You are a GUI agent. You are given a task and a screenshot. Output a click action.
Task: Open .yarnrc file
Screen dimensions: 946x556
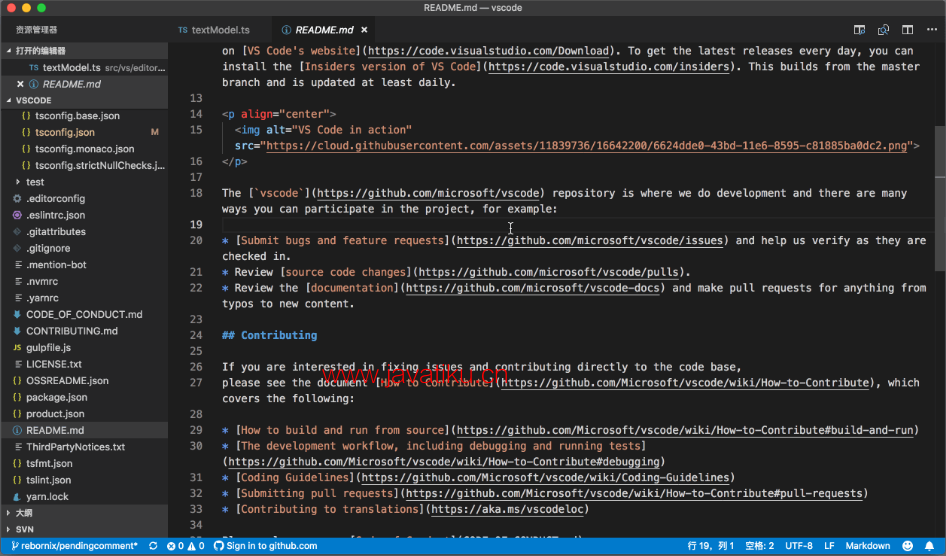pyautogui.click(x=84, y=298)
